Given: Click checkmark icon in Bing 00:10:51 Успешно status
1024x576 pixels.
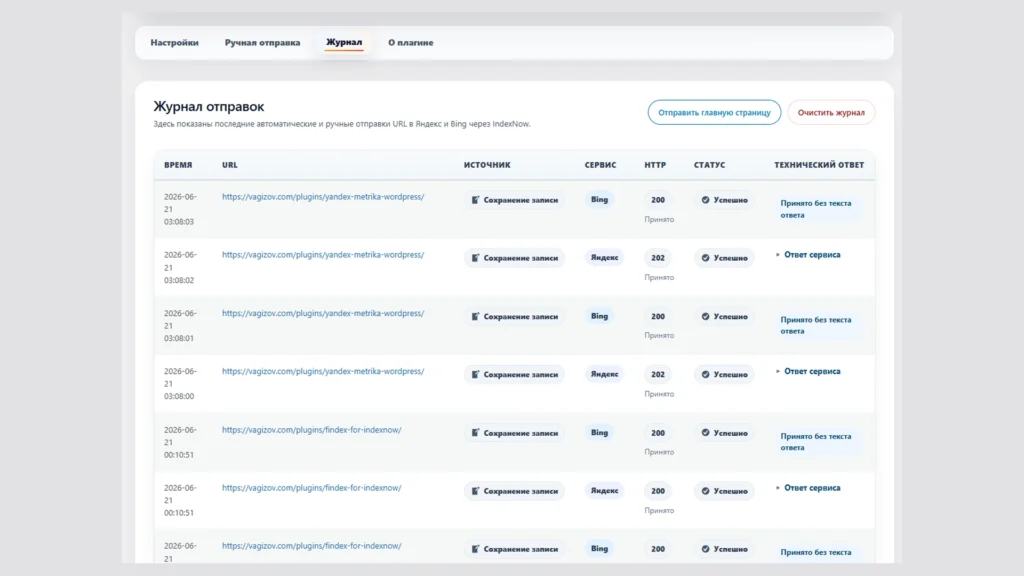Looking at the screenshot, I should (705, 433).
